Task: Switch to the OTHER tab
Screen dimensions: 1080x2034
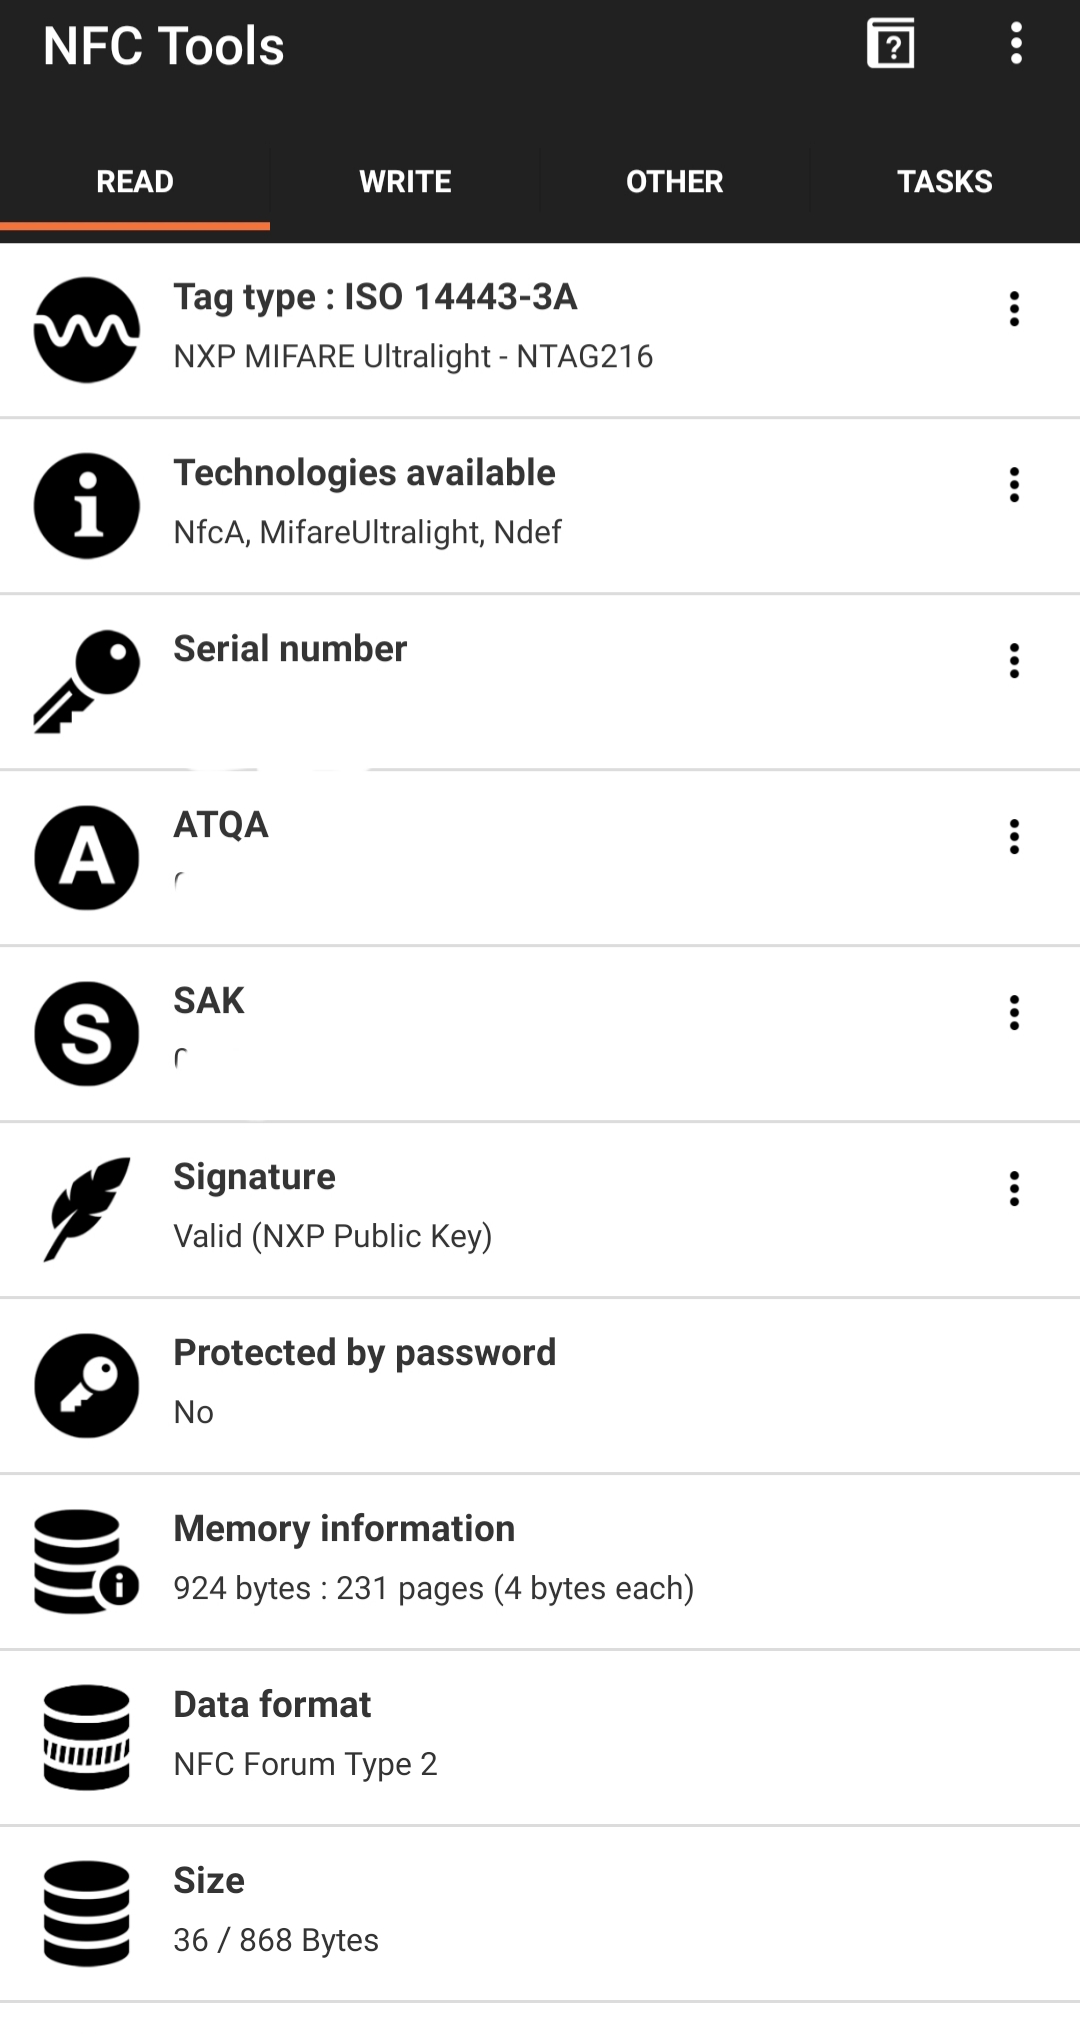Action: tap(675, 182)
